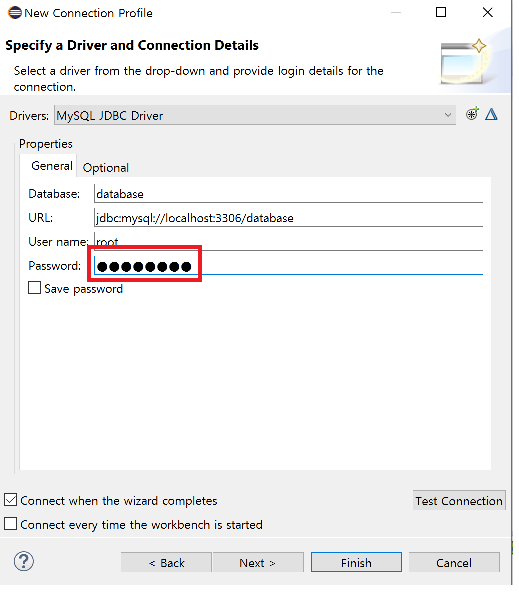Enable Connect every time workbench is started
This screenshot has height=592, width=519.
click(x=11, y=524)
